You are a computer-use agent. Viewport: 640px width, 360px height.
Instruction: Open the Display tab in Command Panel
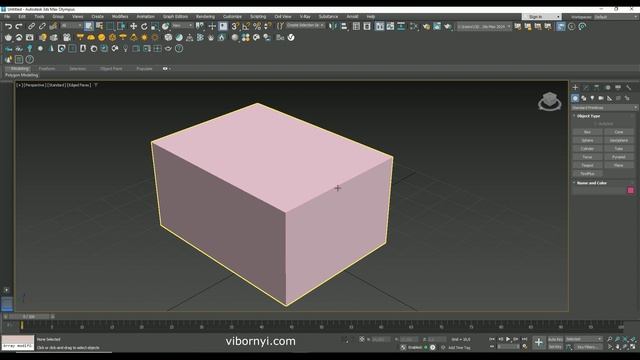[618, 87]
